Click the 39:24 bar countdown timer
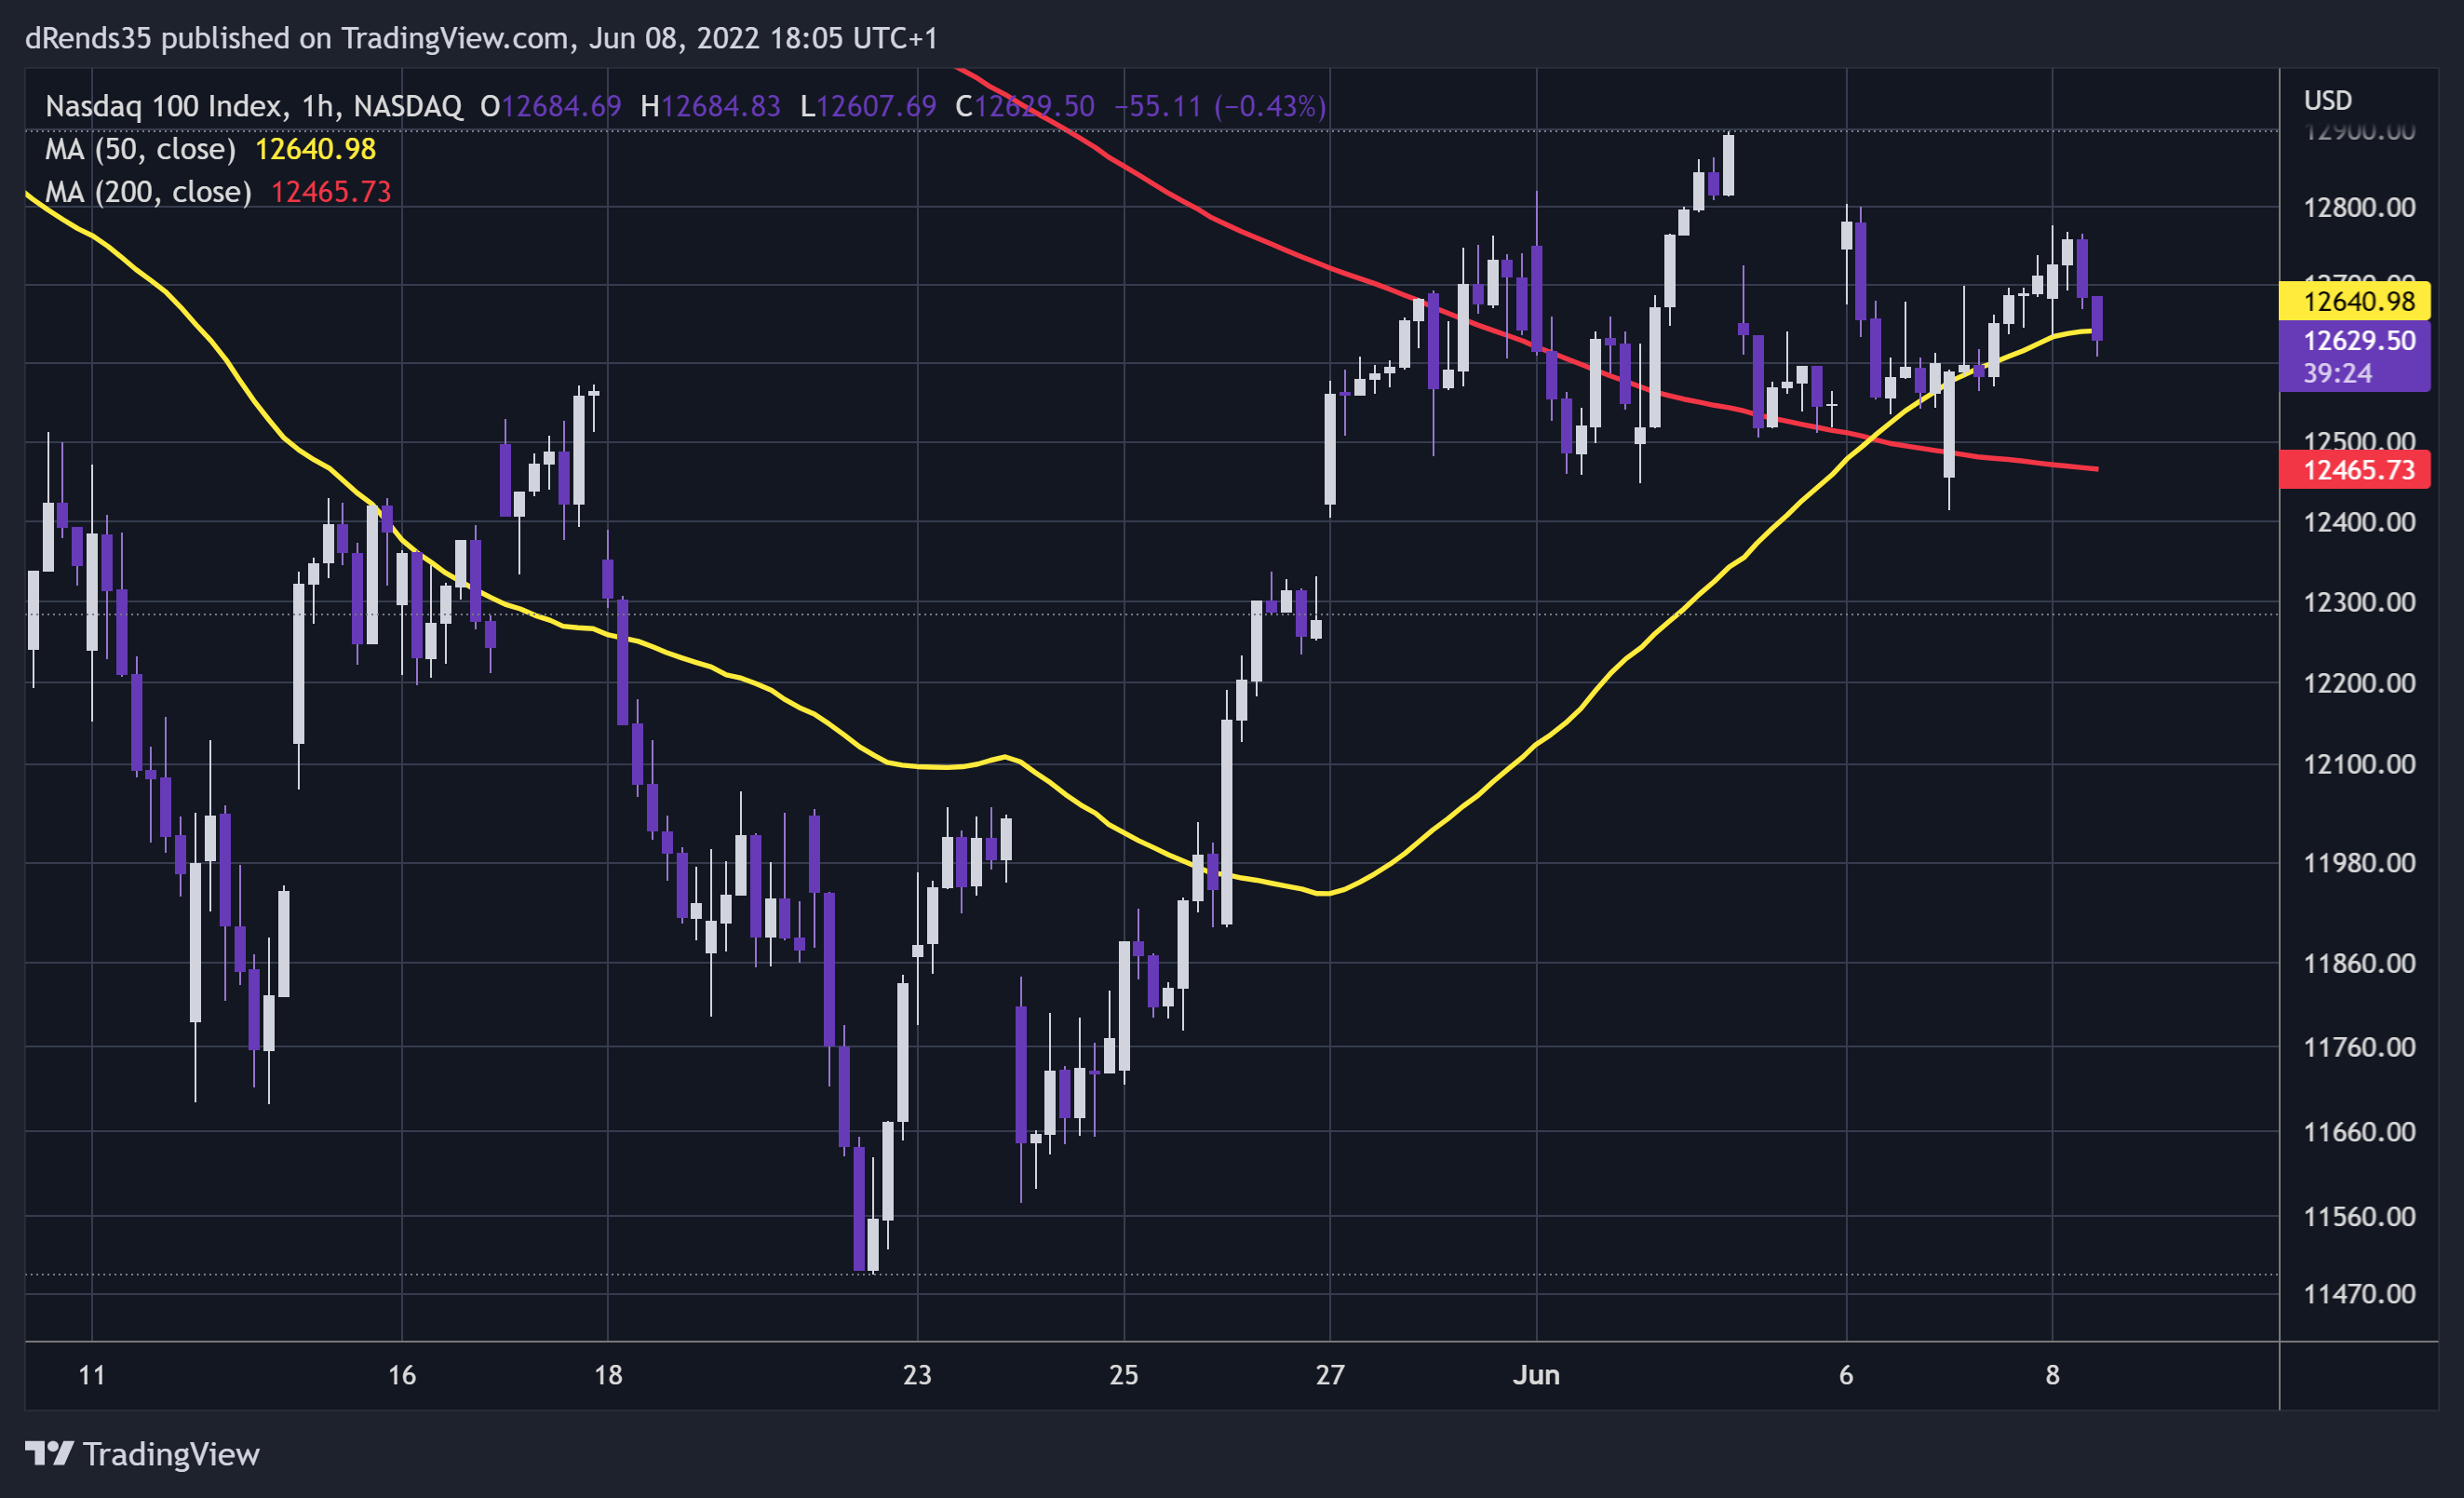 2337,374
